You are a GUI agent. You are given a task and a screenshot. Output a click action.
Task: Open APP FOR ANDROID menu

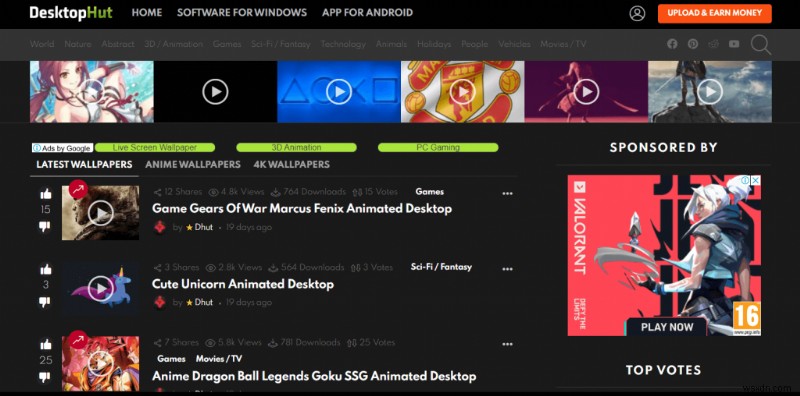(367, 13)
